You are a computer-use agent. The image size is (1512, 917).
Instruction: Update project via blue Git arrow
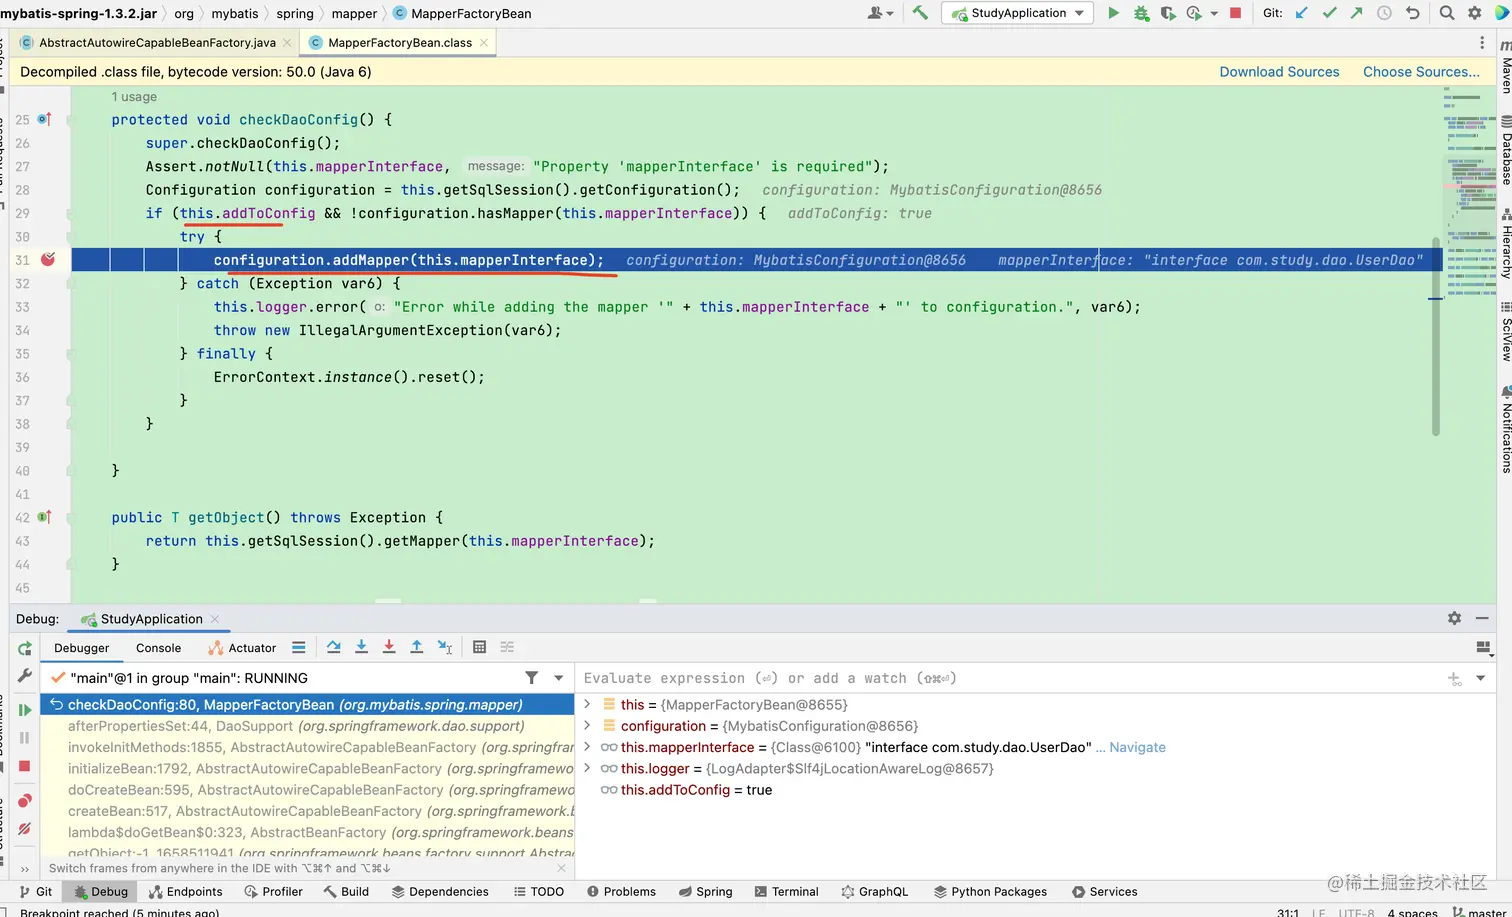click(x=1301, y=13)
